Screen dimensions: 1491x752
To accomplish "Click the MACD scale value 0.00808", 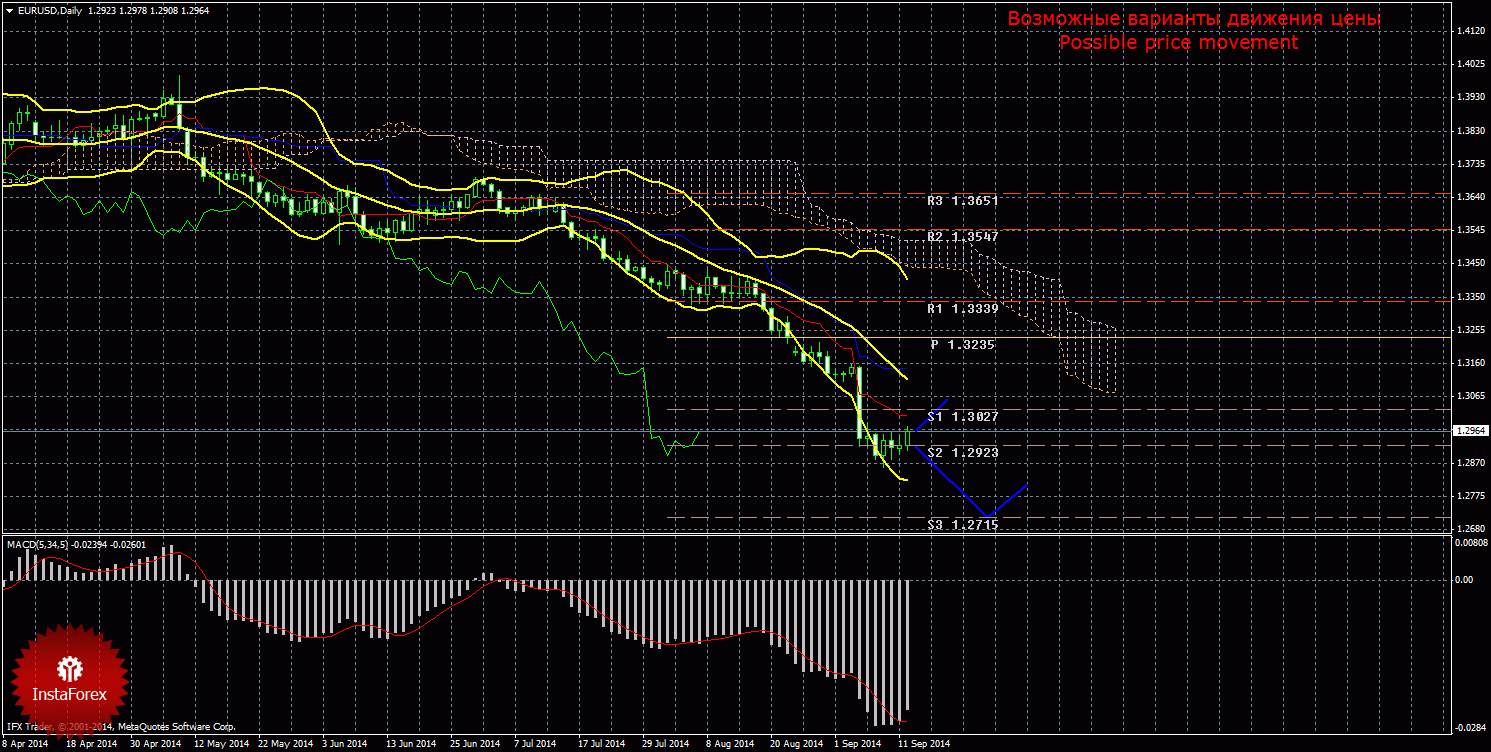I will [1472, 543].
